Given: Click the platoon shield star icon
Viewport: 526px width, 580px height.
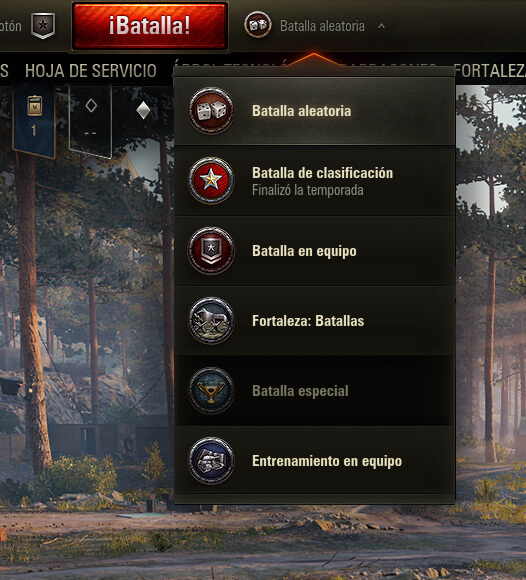Looking at the screenshot, I should [43, 26].
